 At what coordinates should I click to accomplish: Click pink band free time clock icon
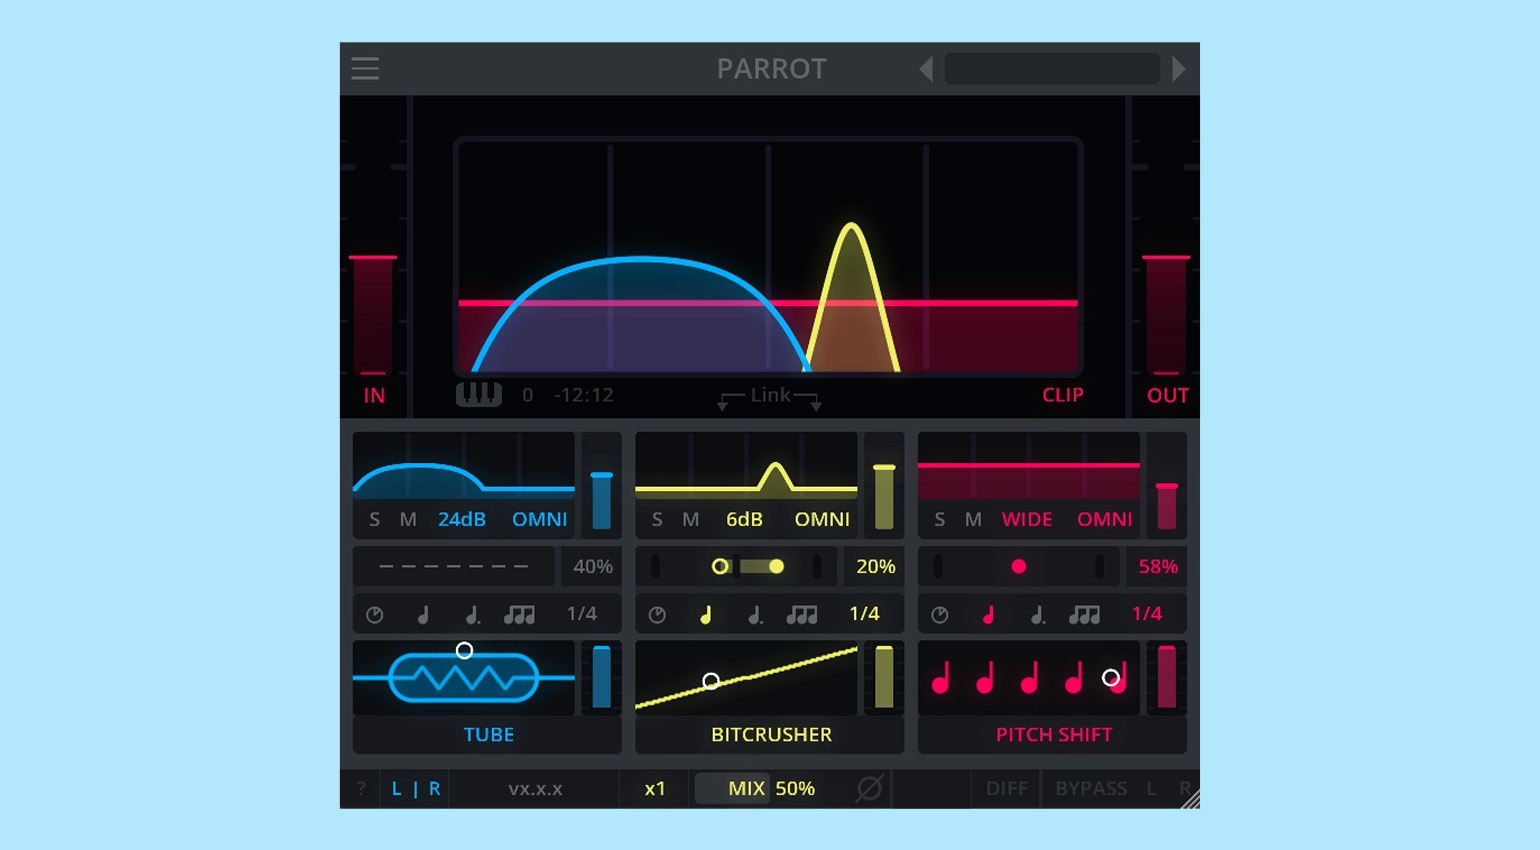click(940, 615)
